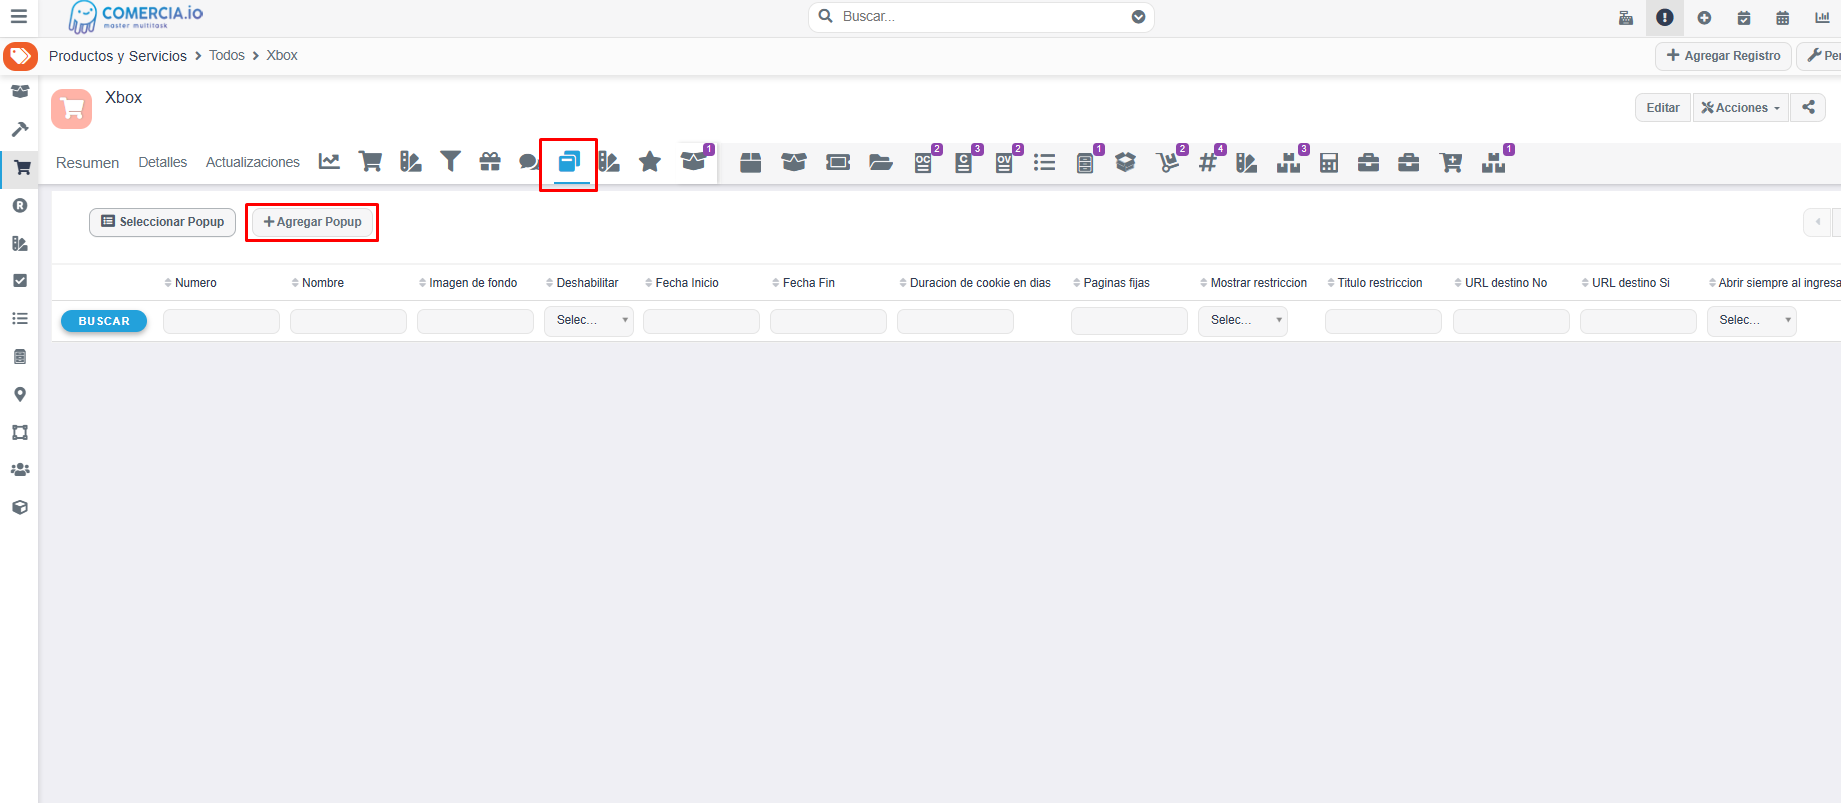Image resolution: width=1841 pixels, height=803 pixels.
Task: Open the calculator tab icon
Action: 1329,163
